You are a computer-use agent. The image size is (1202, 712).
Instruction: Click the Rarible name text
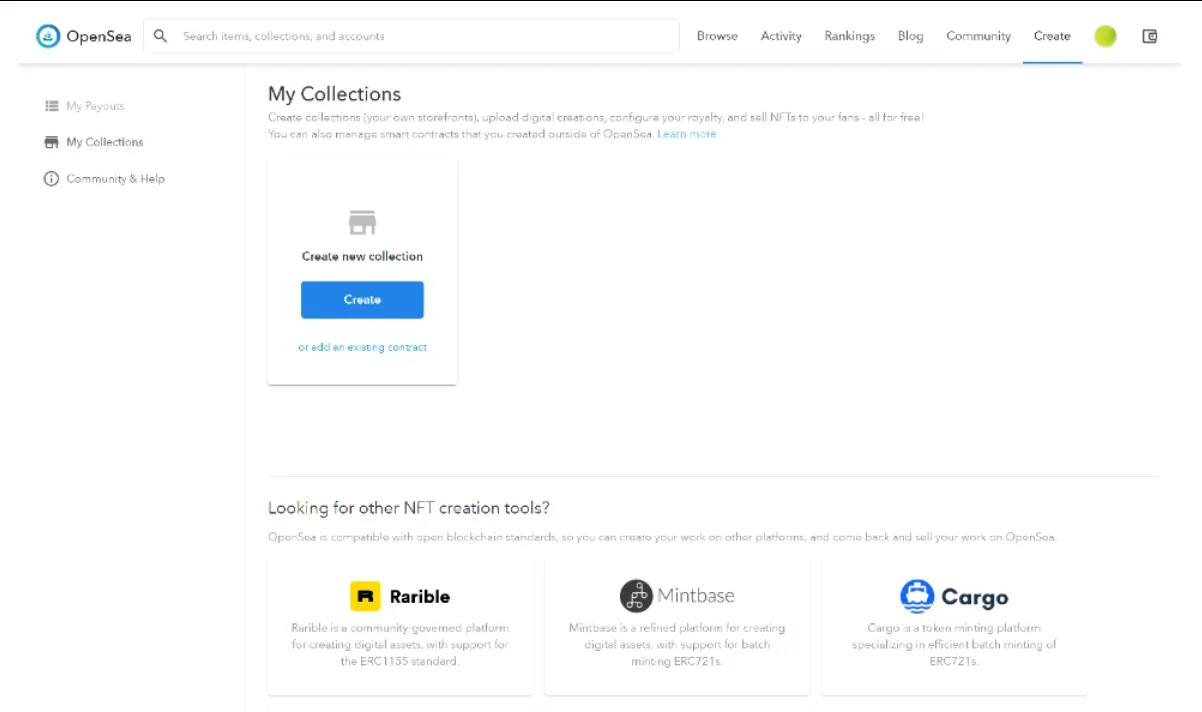pos(420,597)
